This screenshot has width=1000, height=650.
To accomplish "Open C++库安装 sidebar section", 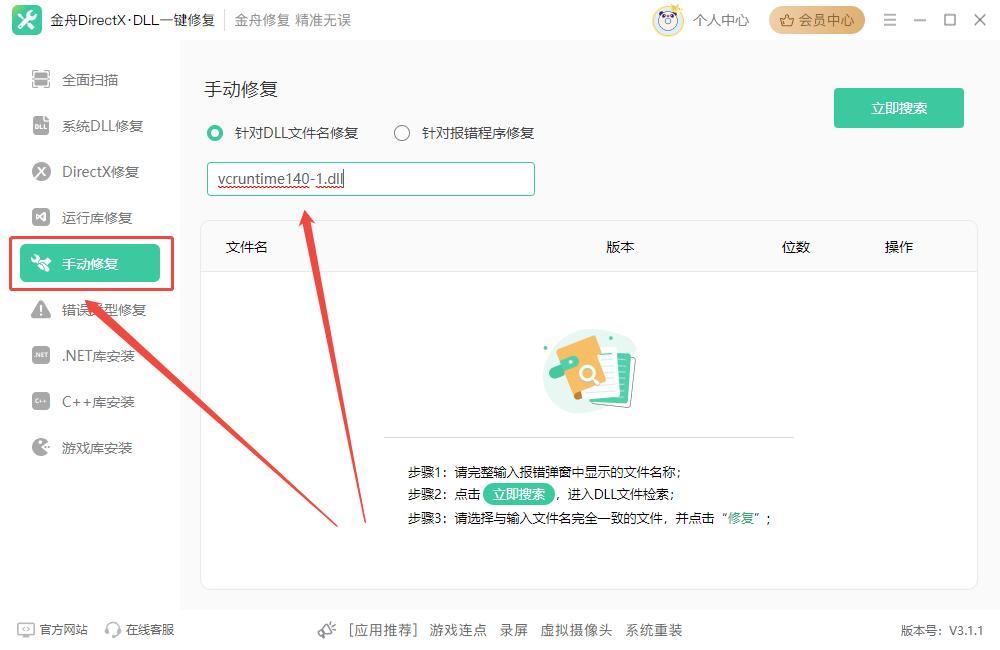I will click(90, 401).
